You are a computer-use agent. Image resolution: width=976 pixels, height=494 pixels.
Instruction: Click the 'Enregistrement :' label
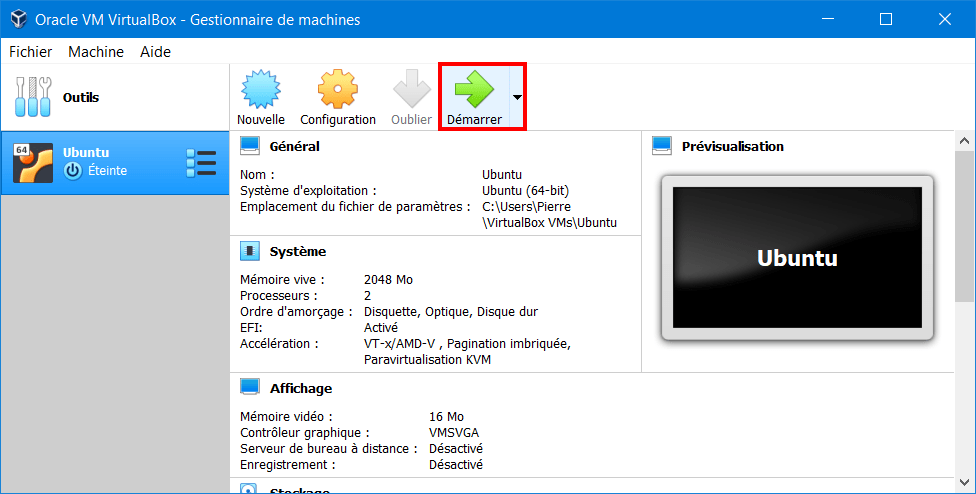[x=288, y=465]
